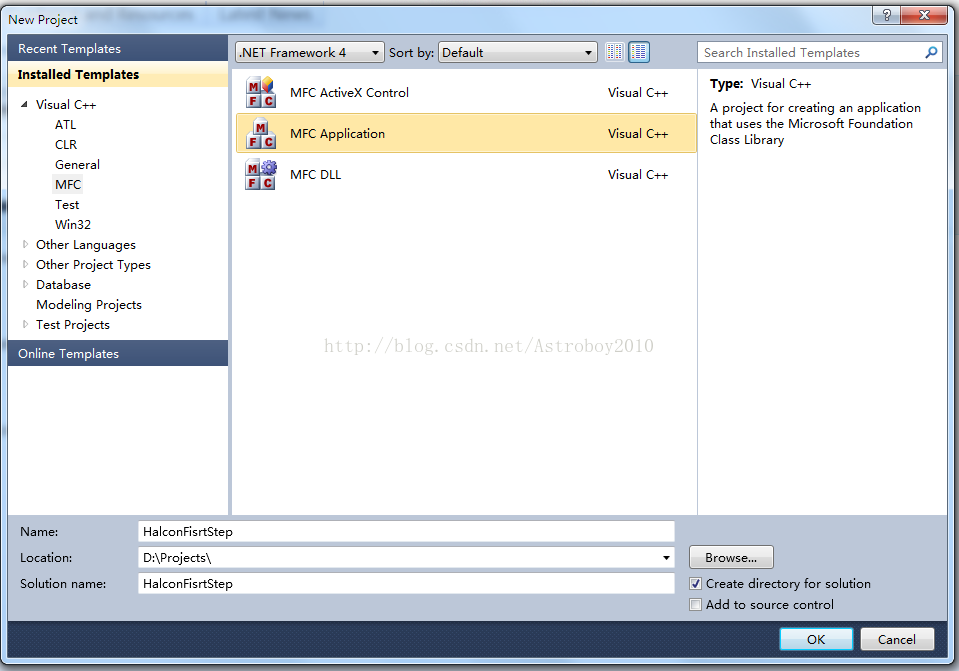
Task: Click the Name input field
Action: click(x=406, y=532)
